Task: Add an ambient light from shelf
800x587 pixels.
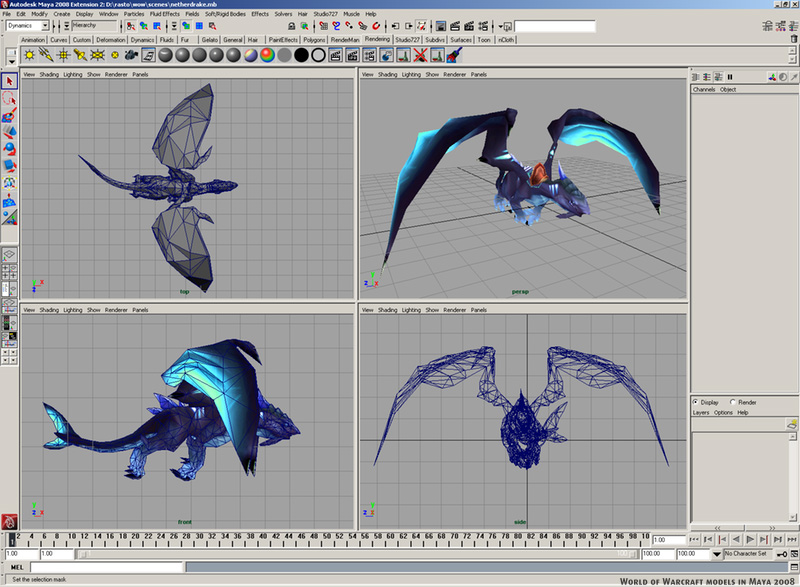Action: (x=29, y=55)
